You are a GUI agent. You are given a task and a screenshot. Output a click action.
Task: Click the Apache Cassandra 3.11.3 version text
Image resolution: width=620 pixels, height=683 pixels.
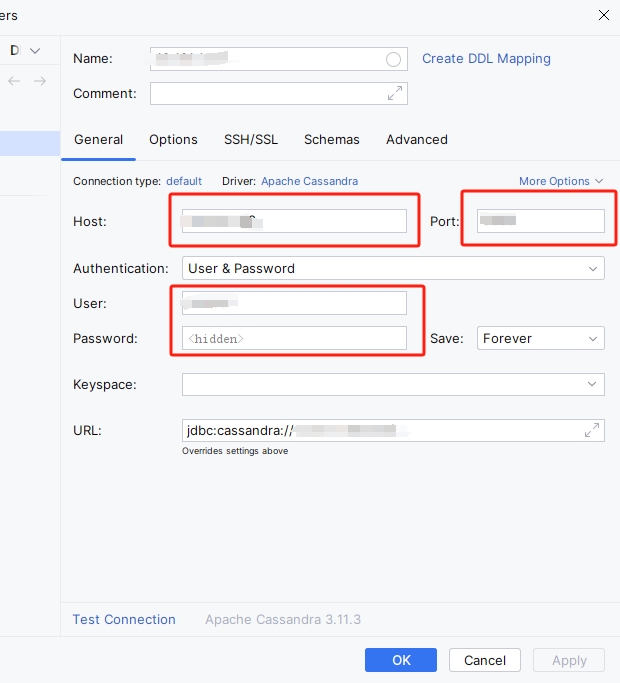click(283, 619)
